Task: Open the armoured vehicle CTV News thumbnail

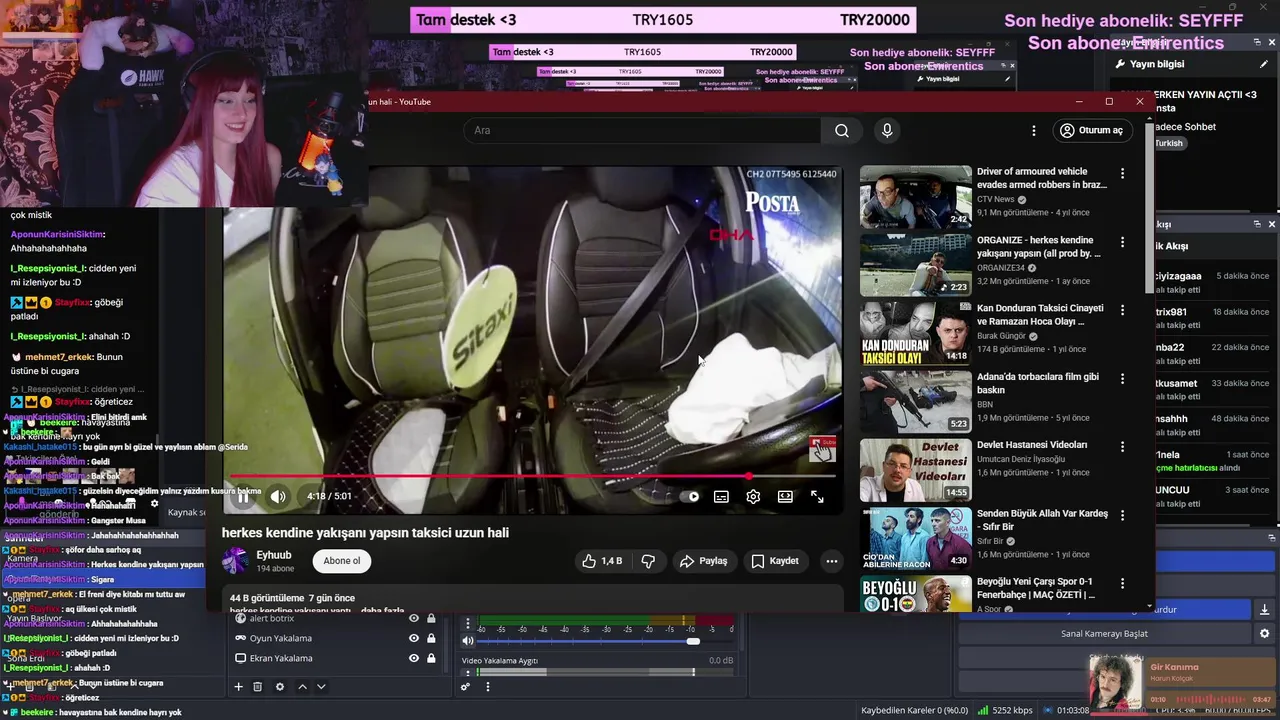Action: click(x=915, y=197)
